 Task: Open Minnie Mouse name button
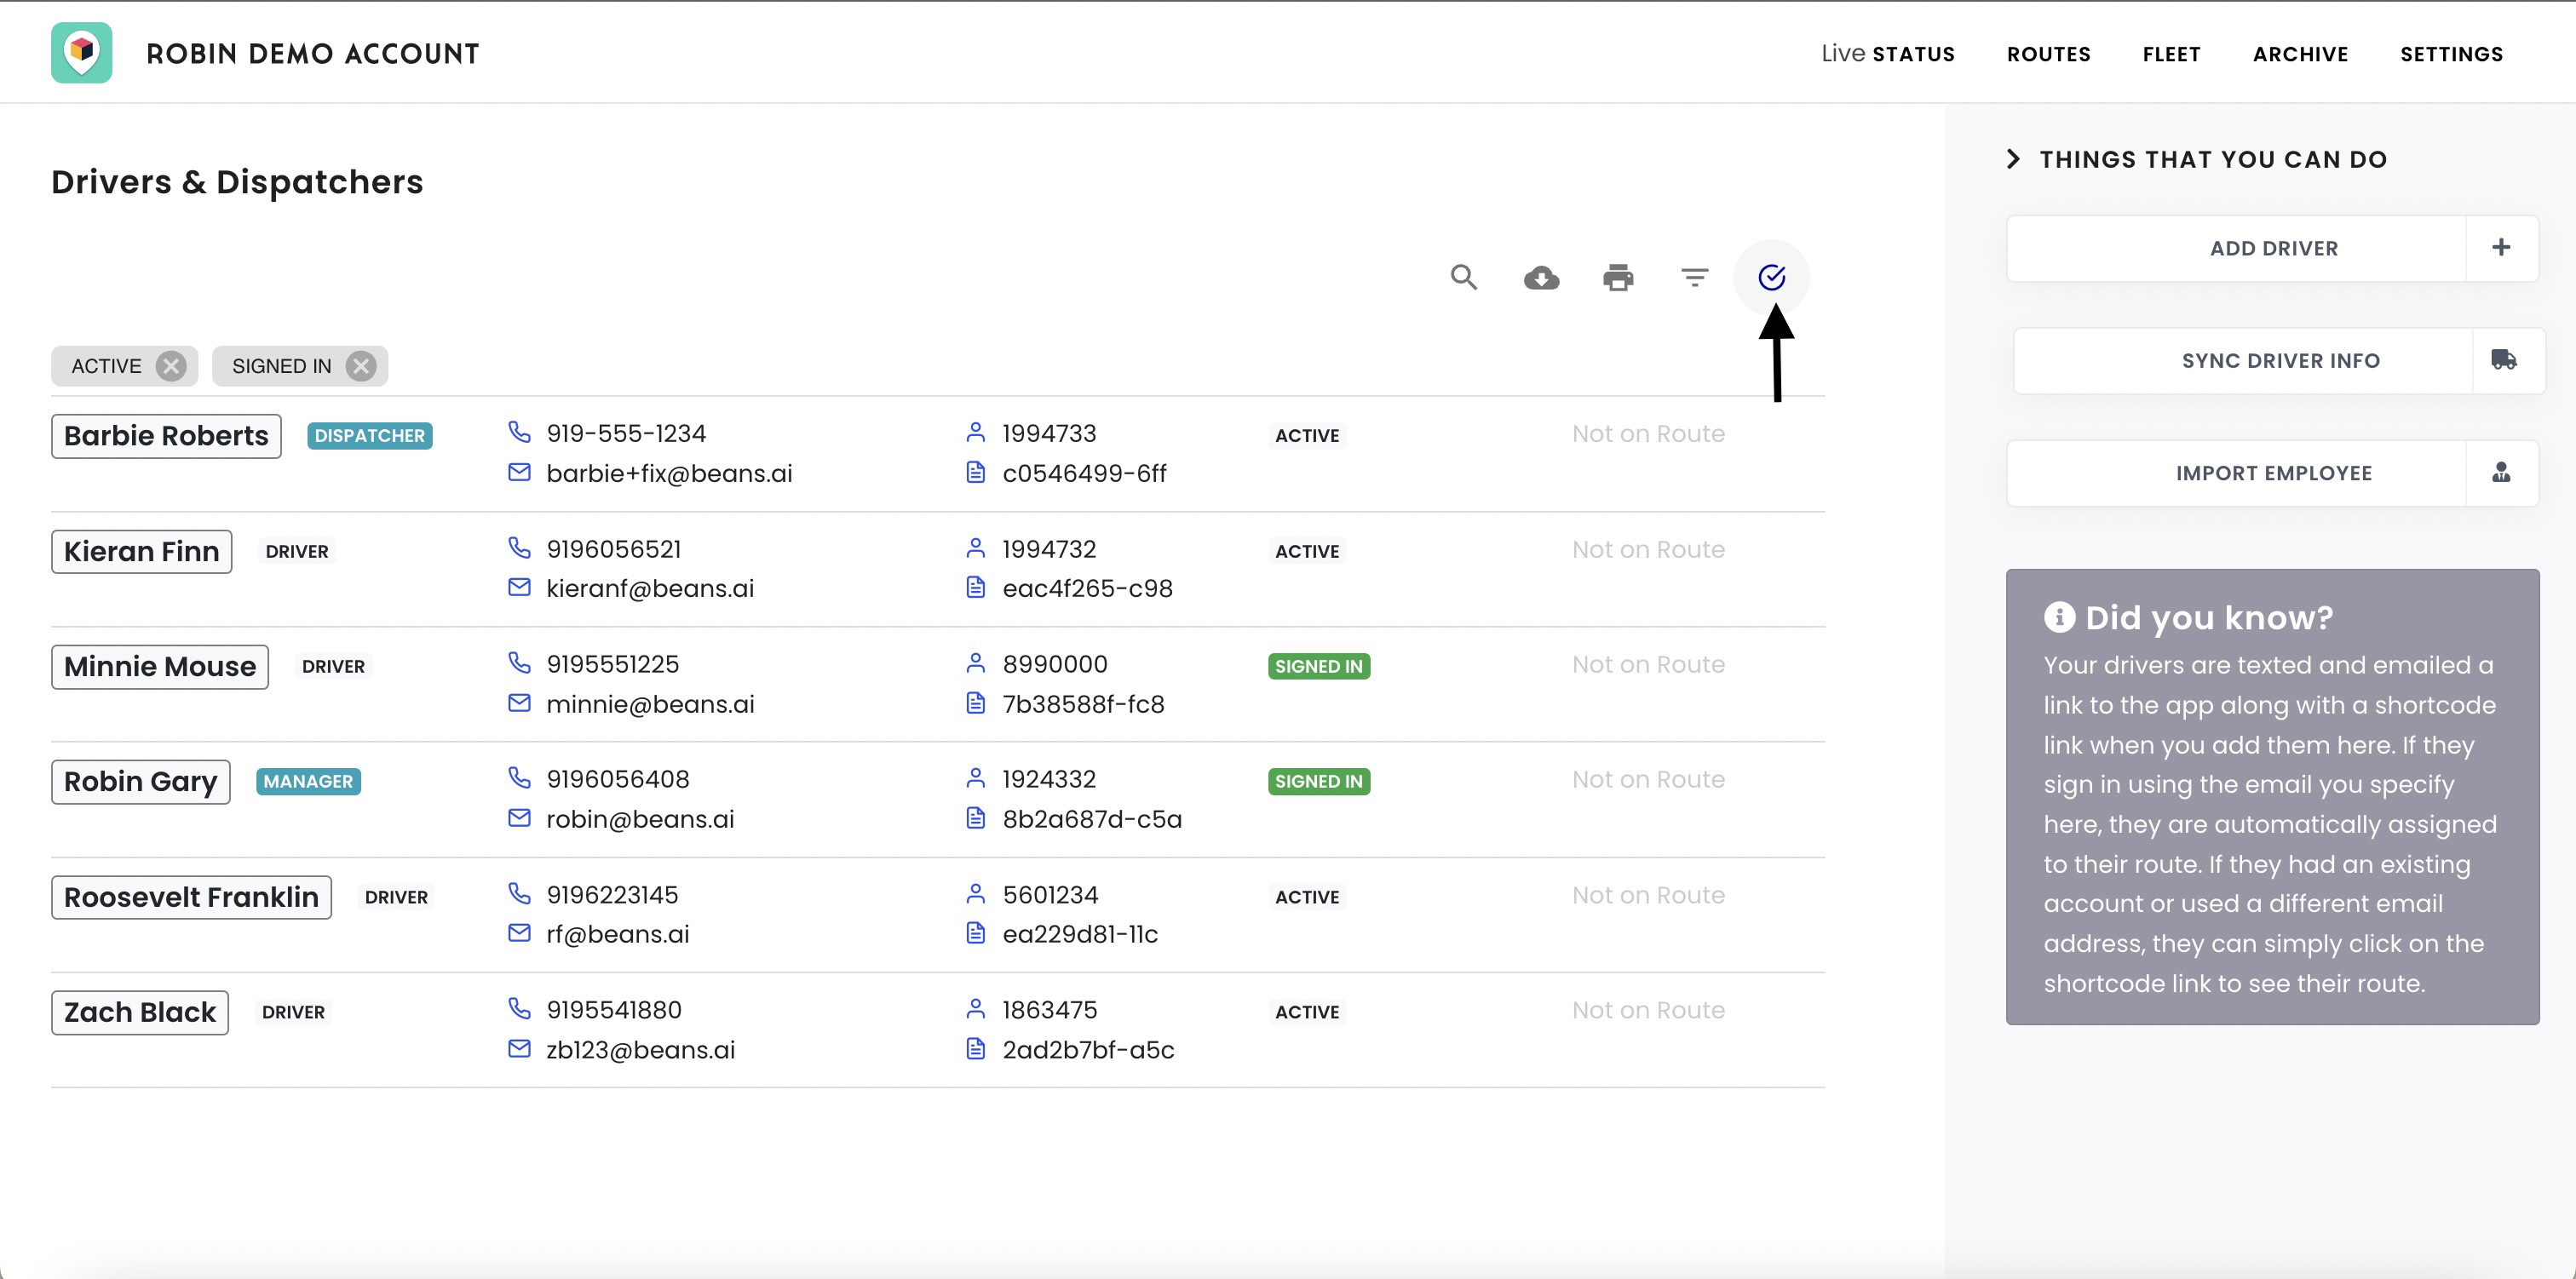160,667
